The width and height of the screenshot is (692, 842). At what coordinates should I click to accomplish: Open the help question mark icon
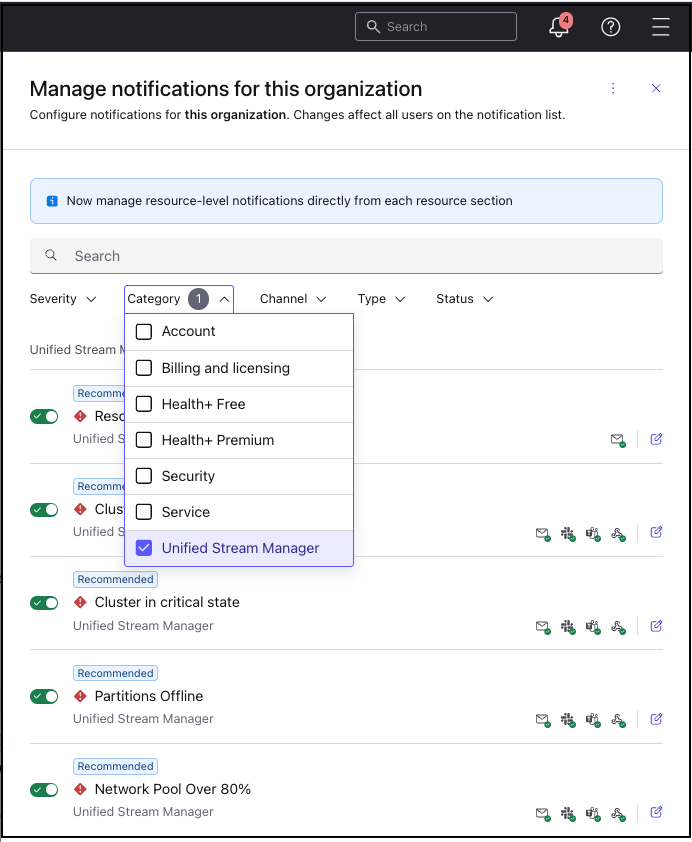coord(610,27)
